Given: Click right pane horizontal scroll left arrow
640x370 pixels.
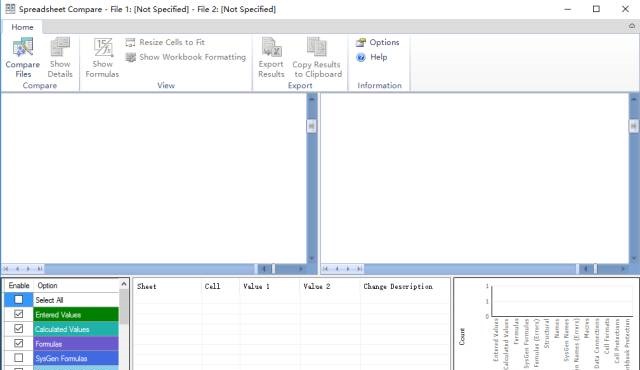Looking at the screenshot, I should coord(586,269).
